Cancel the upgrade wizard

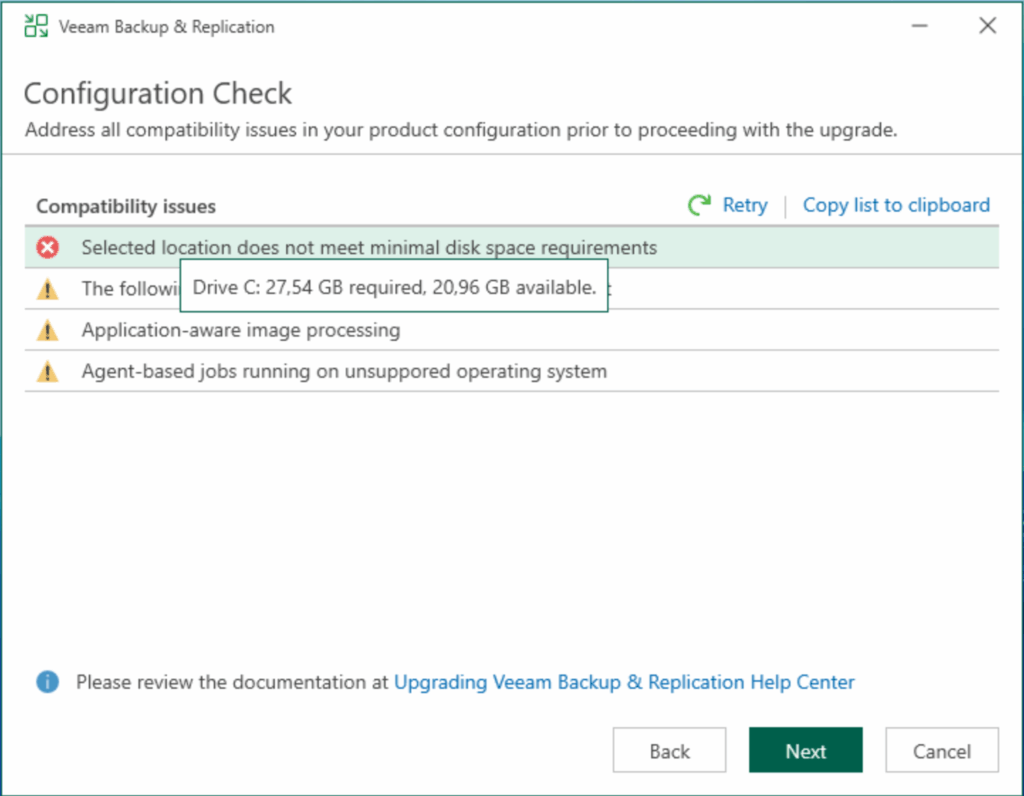(x=941, y=751)
